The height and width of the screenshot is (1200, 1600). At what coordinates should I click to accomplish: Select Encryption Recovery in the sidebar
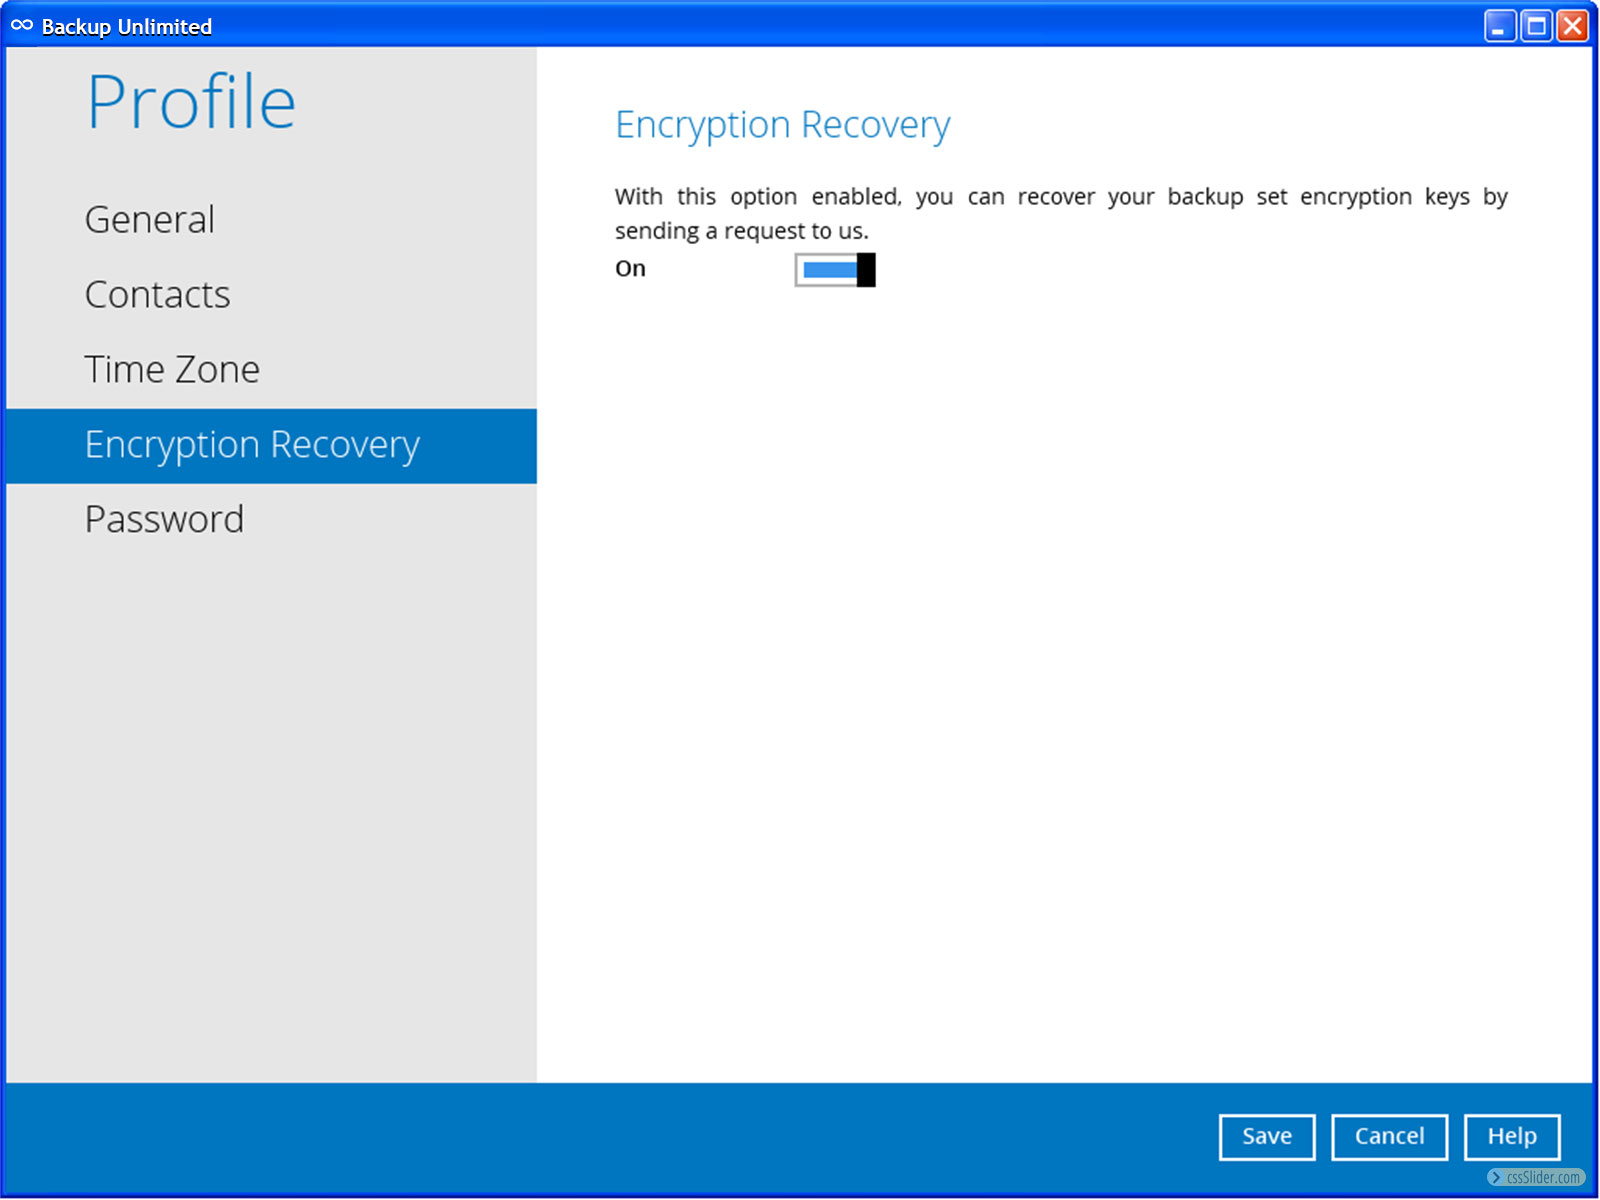point(252,445)
